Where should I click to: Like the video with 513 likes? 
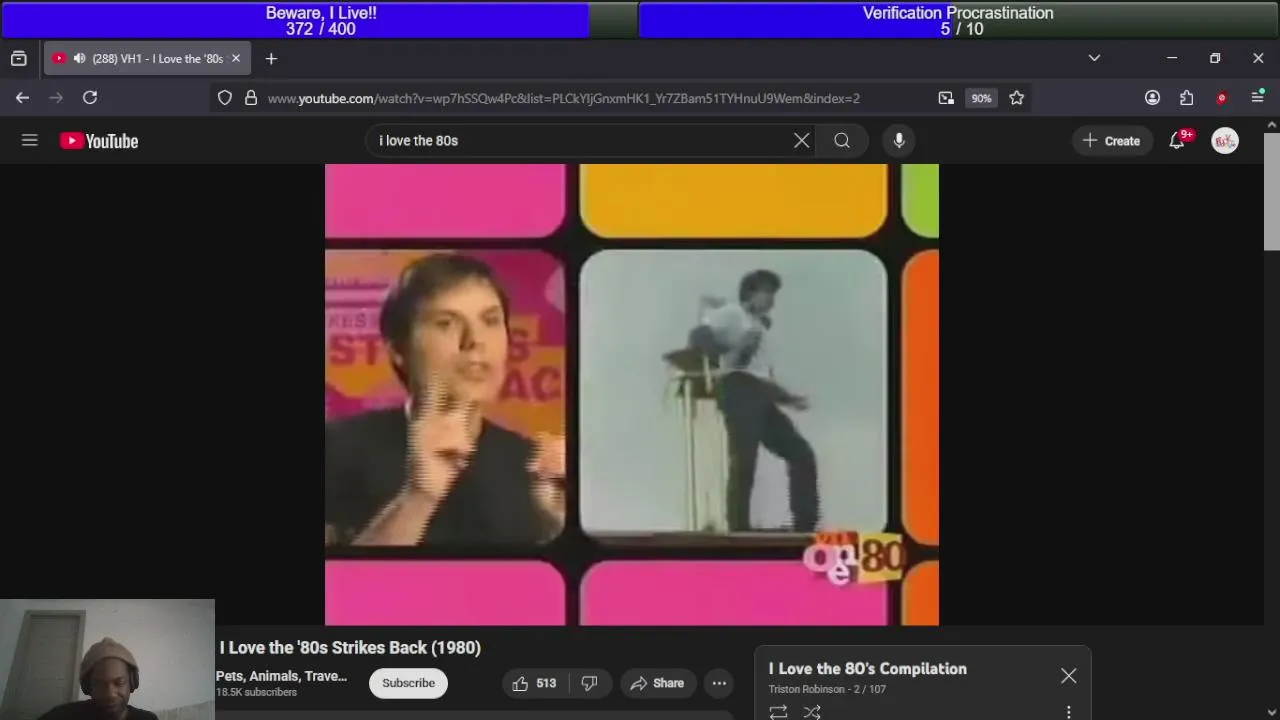tap(534, 683)
